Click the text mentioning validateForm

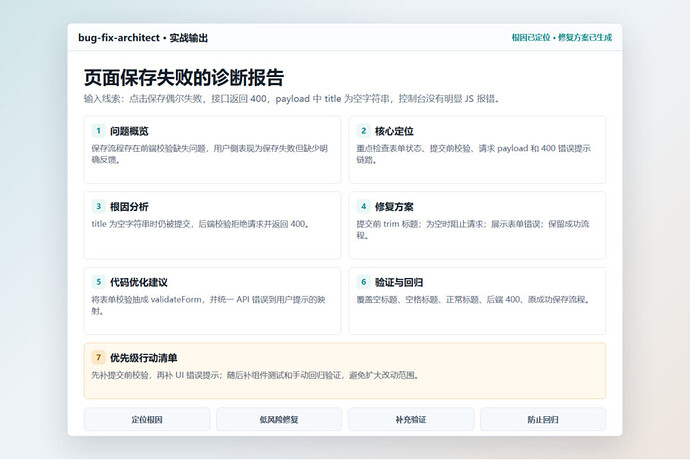click(209, 305)
